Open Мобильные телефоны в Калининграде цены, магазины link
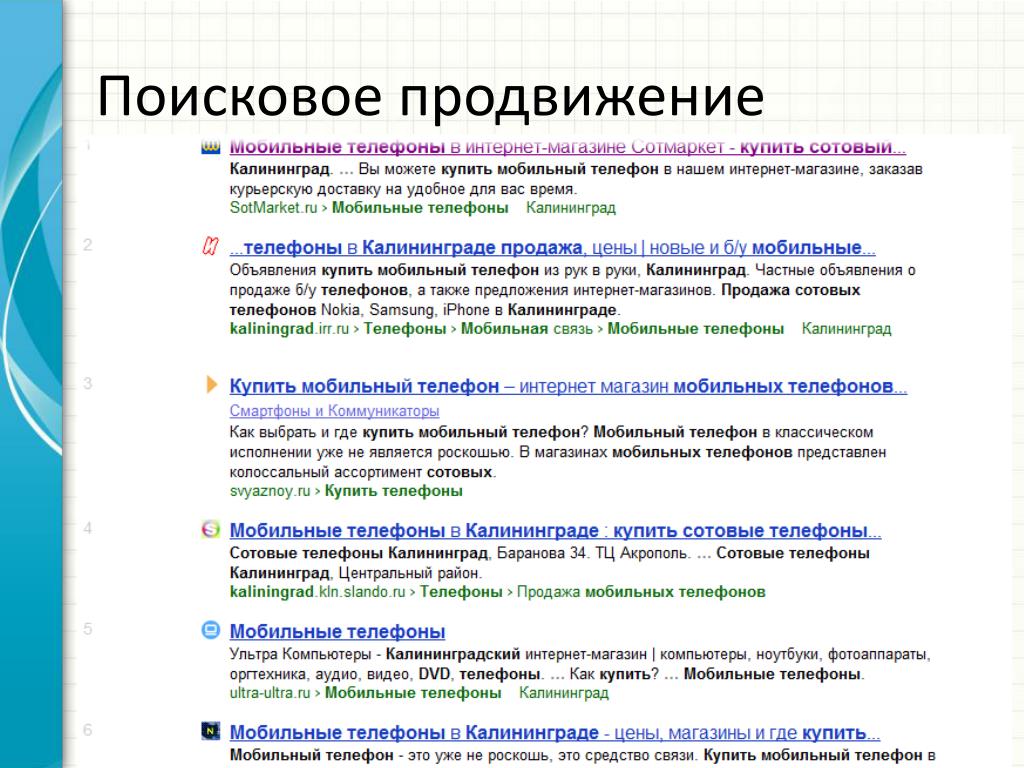Screen dimensions: 1024x768 tap(554, 733)
